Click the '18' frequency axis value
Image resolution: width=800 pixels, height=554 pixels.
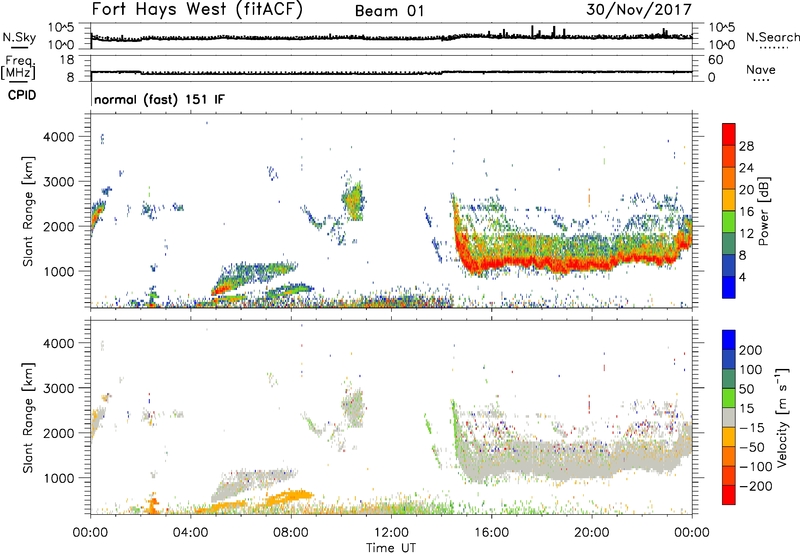67,60
